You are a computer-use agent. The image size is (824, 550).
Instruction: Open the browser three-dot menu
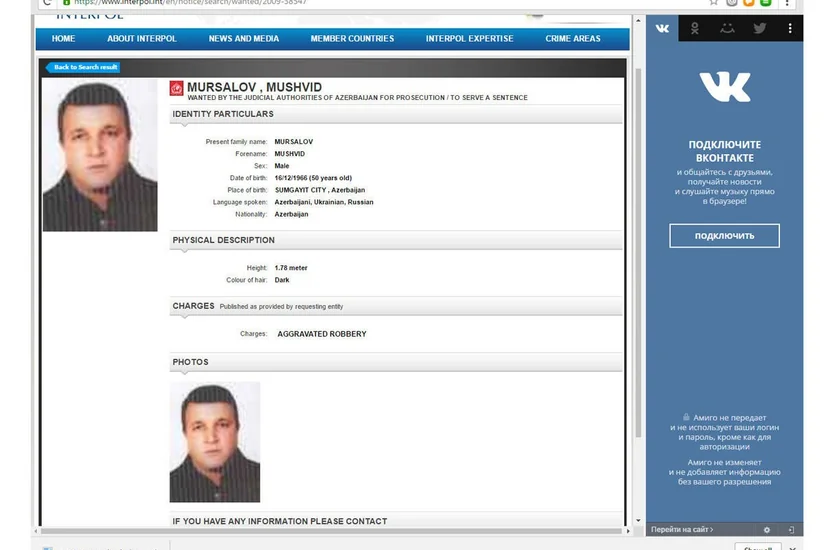(787, 3)
